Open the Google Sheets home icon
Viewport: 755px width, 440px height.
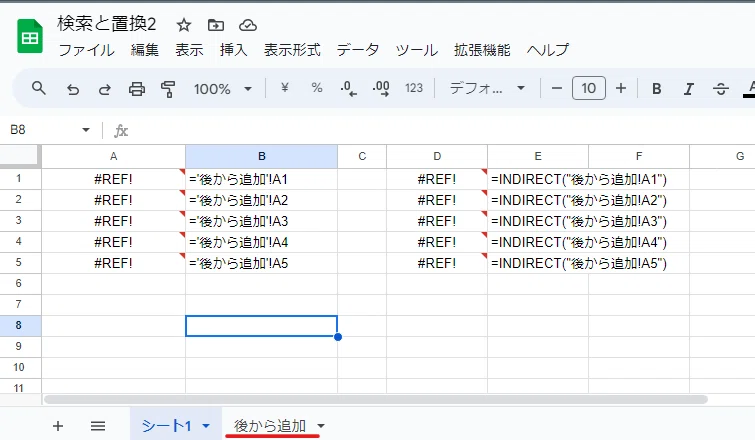[x=30, y=36]
